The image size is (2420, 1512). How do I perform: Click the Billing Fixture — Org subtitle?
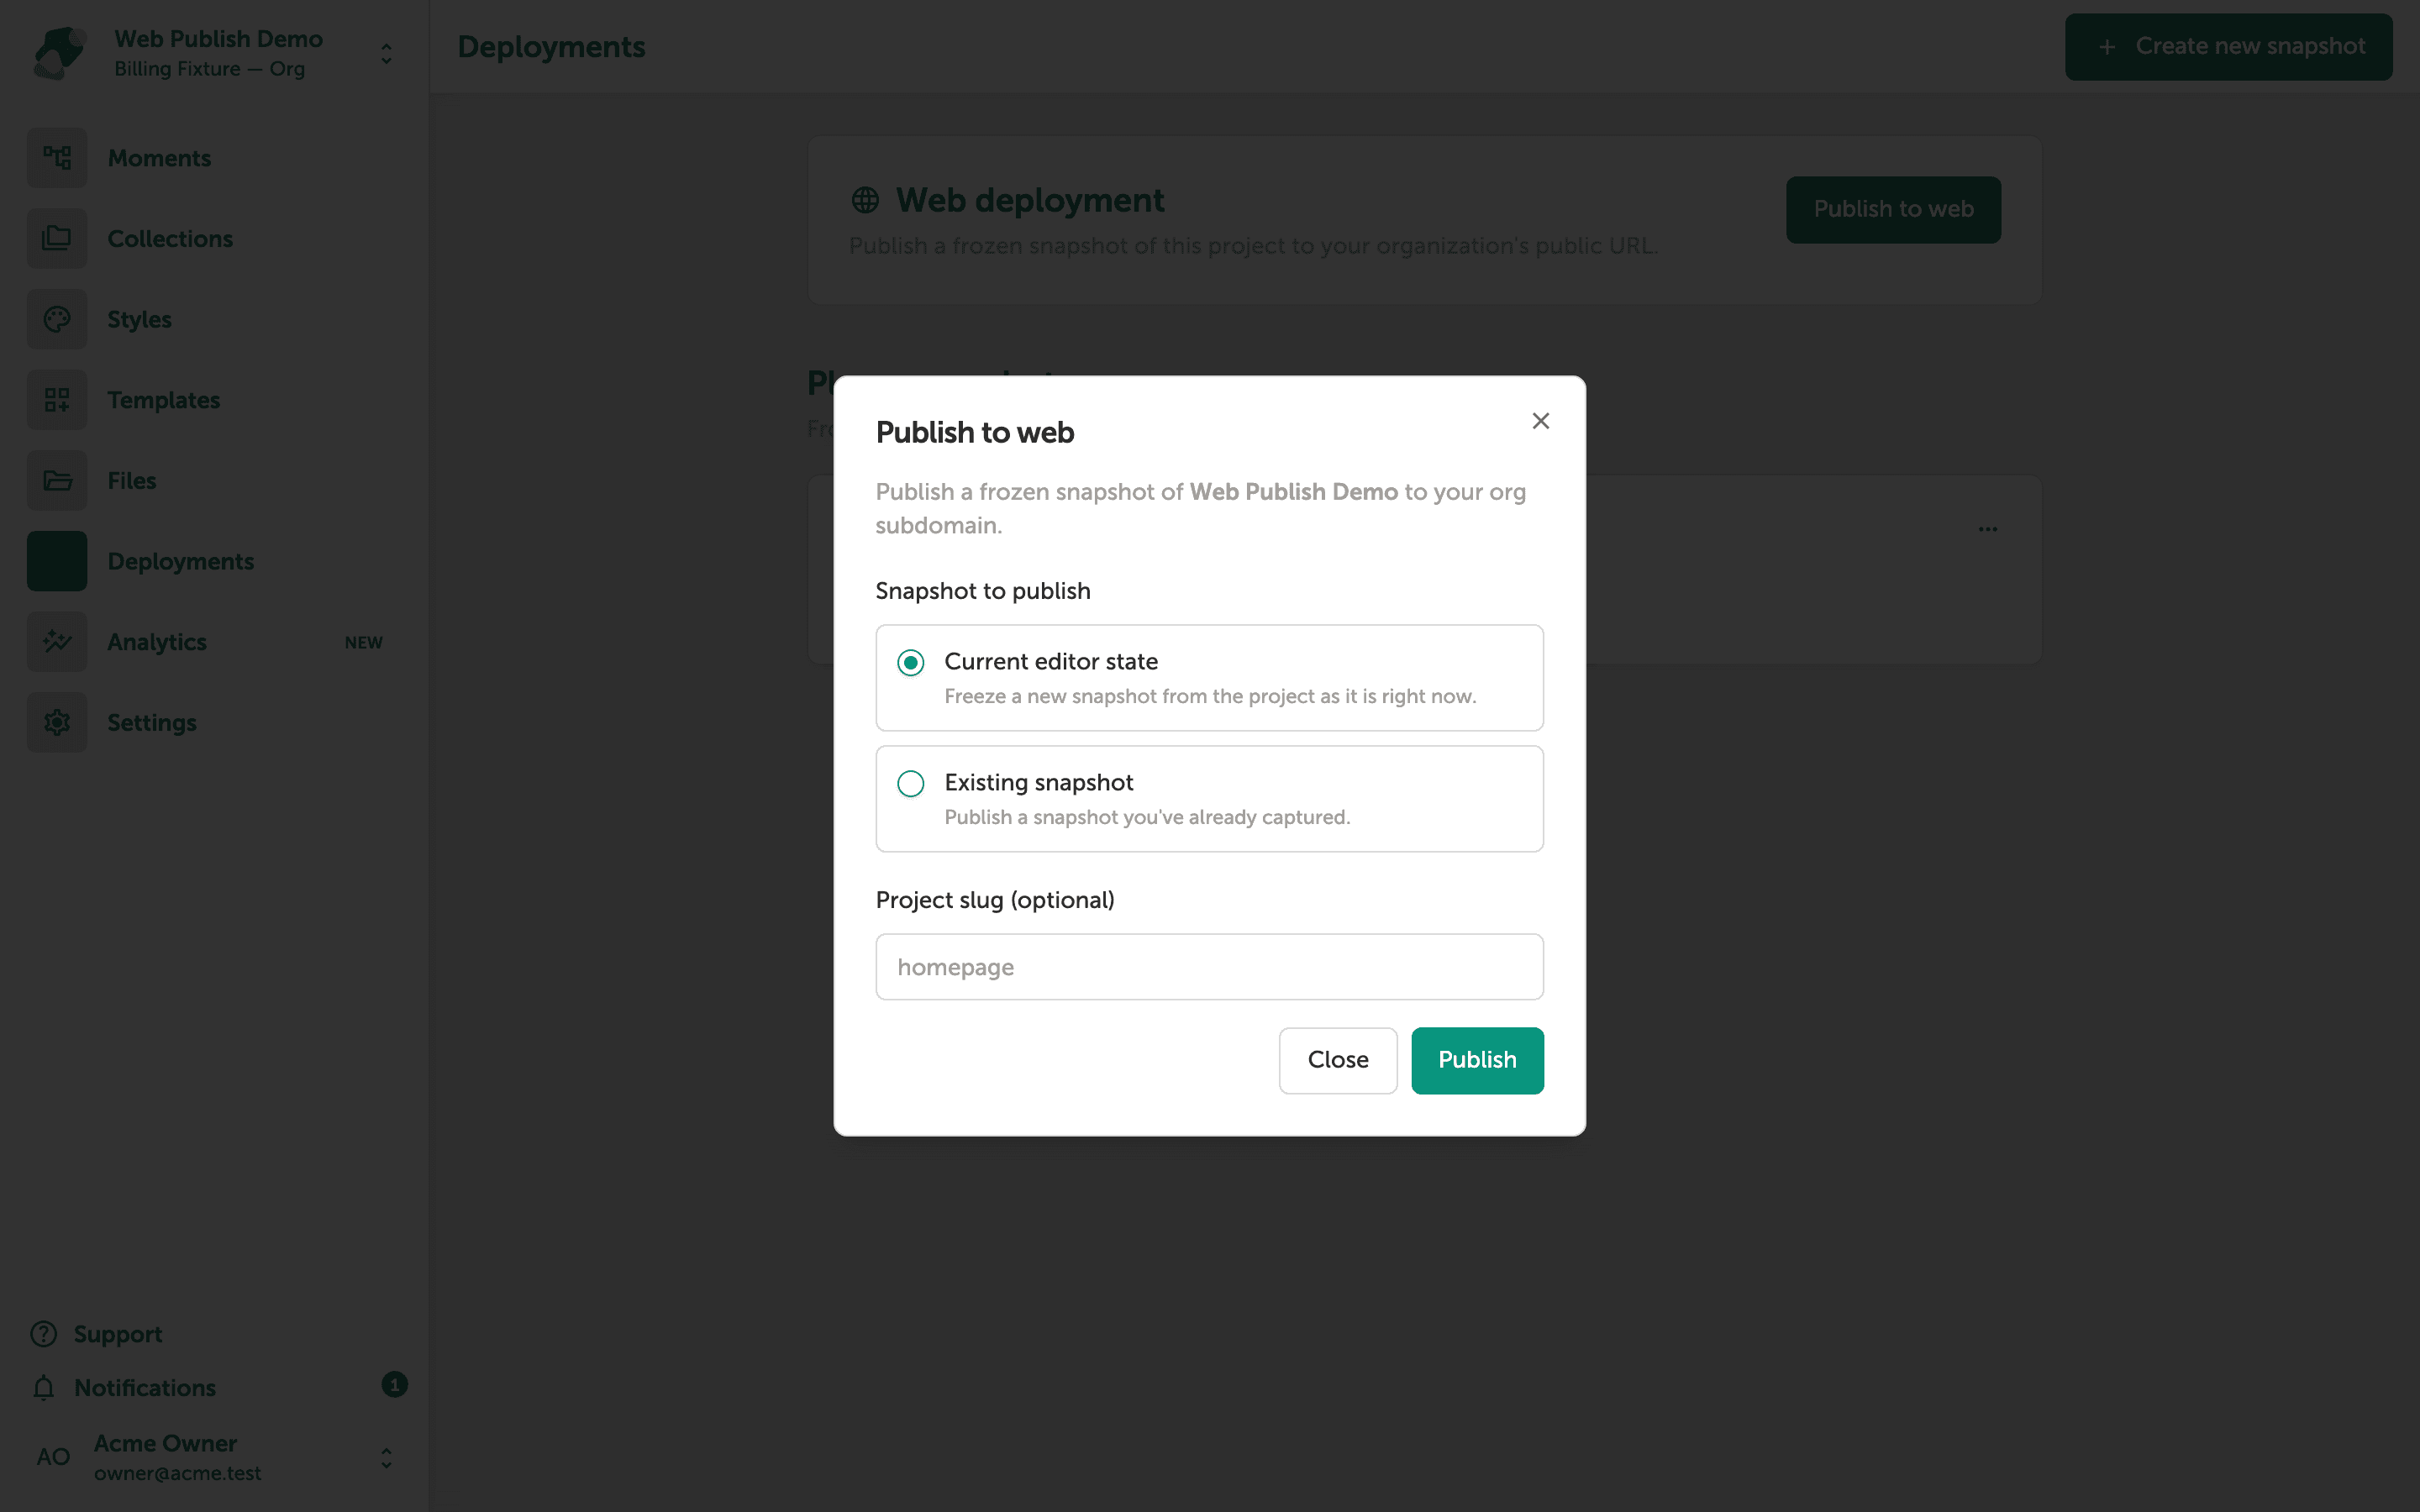tap(209, 69)
